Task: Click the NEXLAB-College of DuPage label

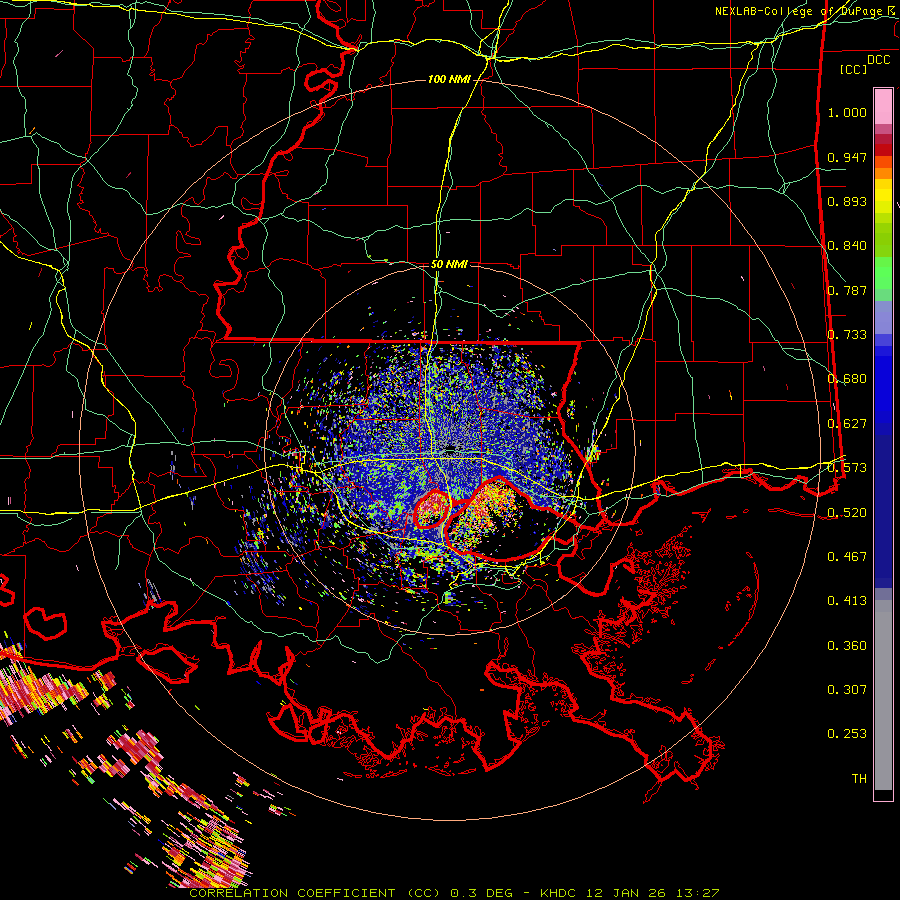Action: (807, 11)
